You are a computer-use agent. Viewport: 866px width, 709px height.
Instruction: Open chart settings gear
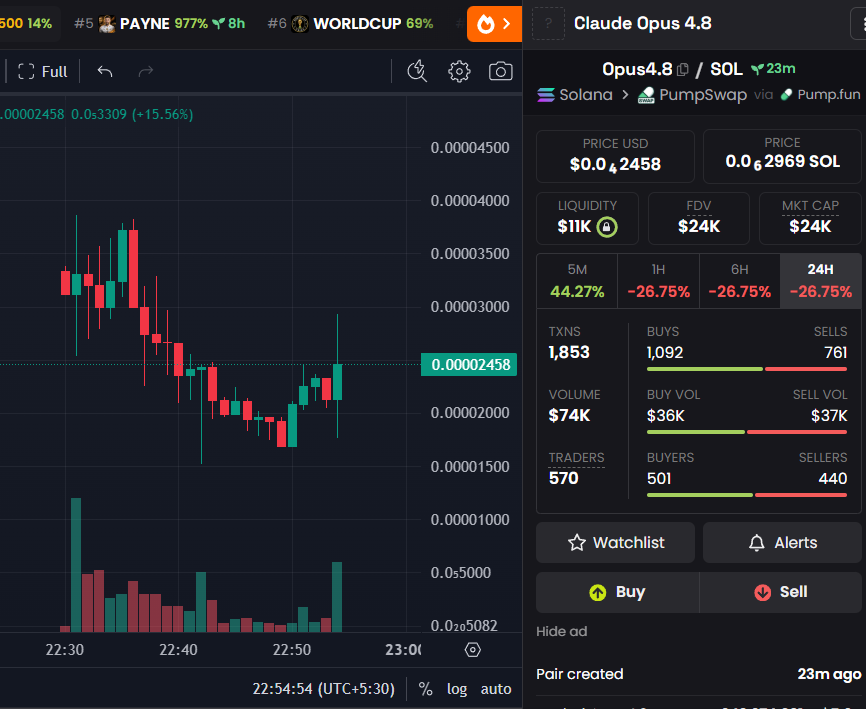[459, 71]
